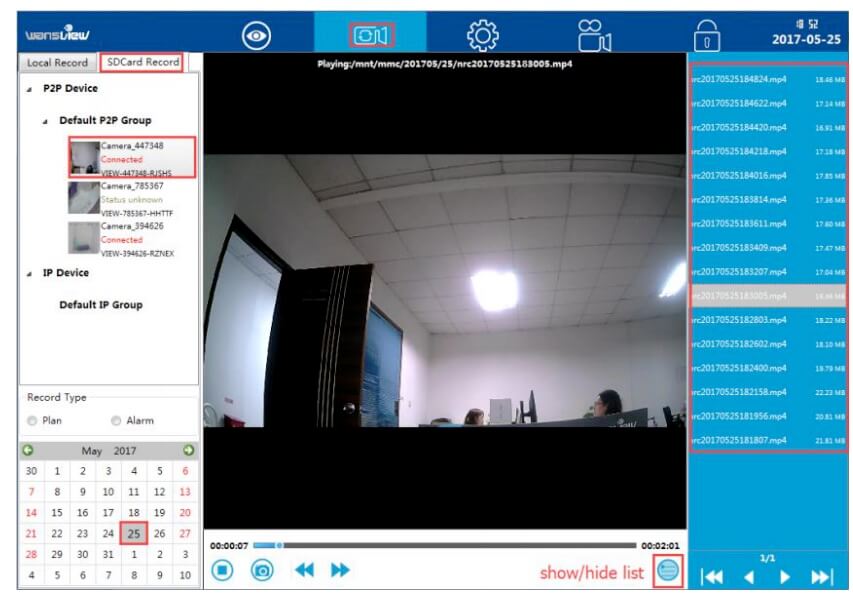Switch to the SDCard Record tab
This screenshot has height=601, width=853.
click(143, 62)
